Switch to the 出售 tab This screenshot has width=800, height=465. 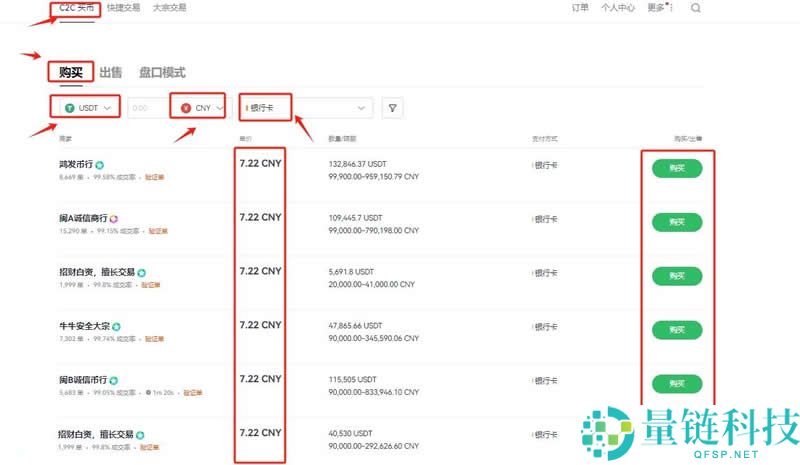(x=111, y=72)
